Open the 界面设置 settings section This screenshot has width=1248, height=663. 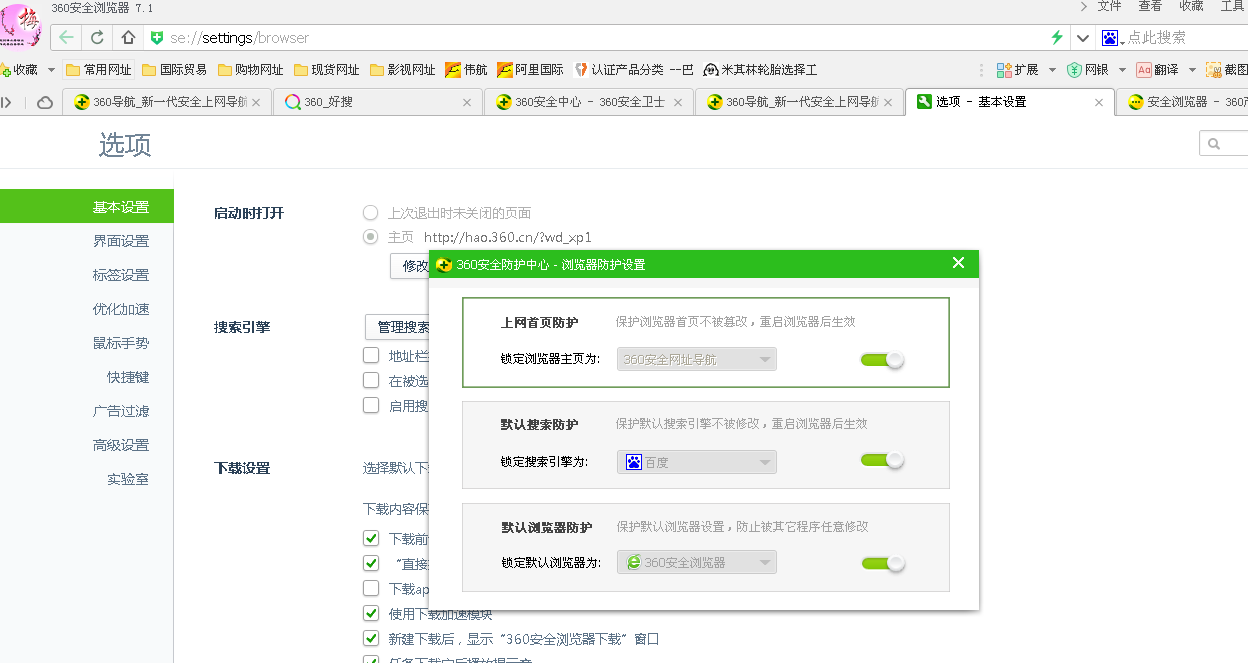pyautogui.click(x=121, y=241)
